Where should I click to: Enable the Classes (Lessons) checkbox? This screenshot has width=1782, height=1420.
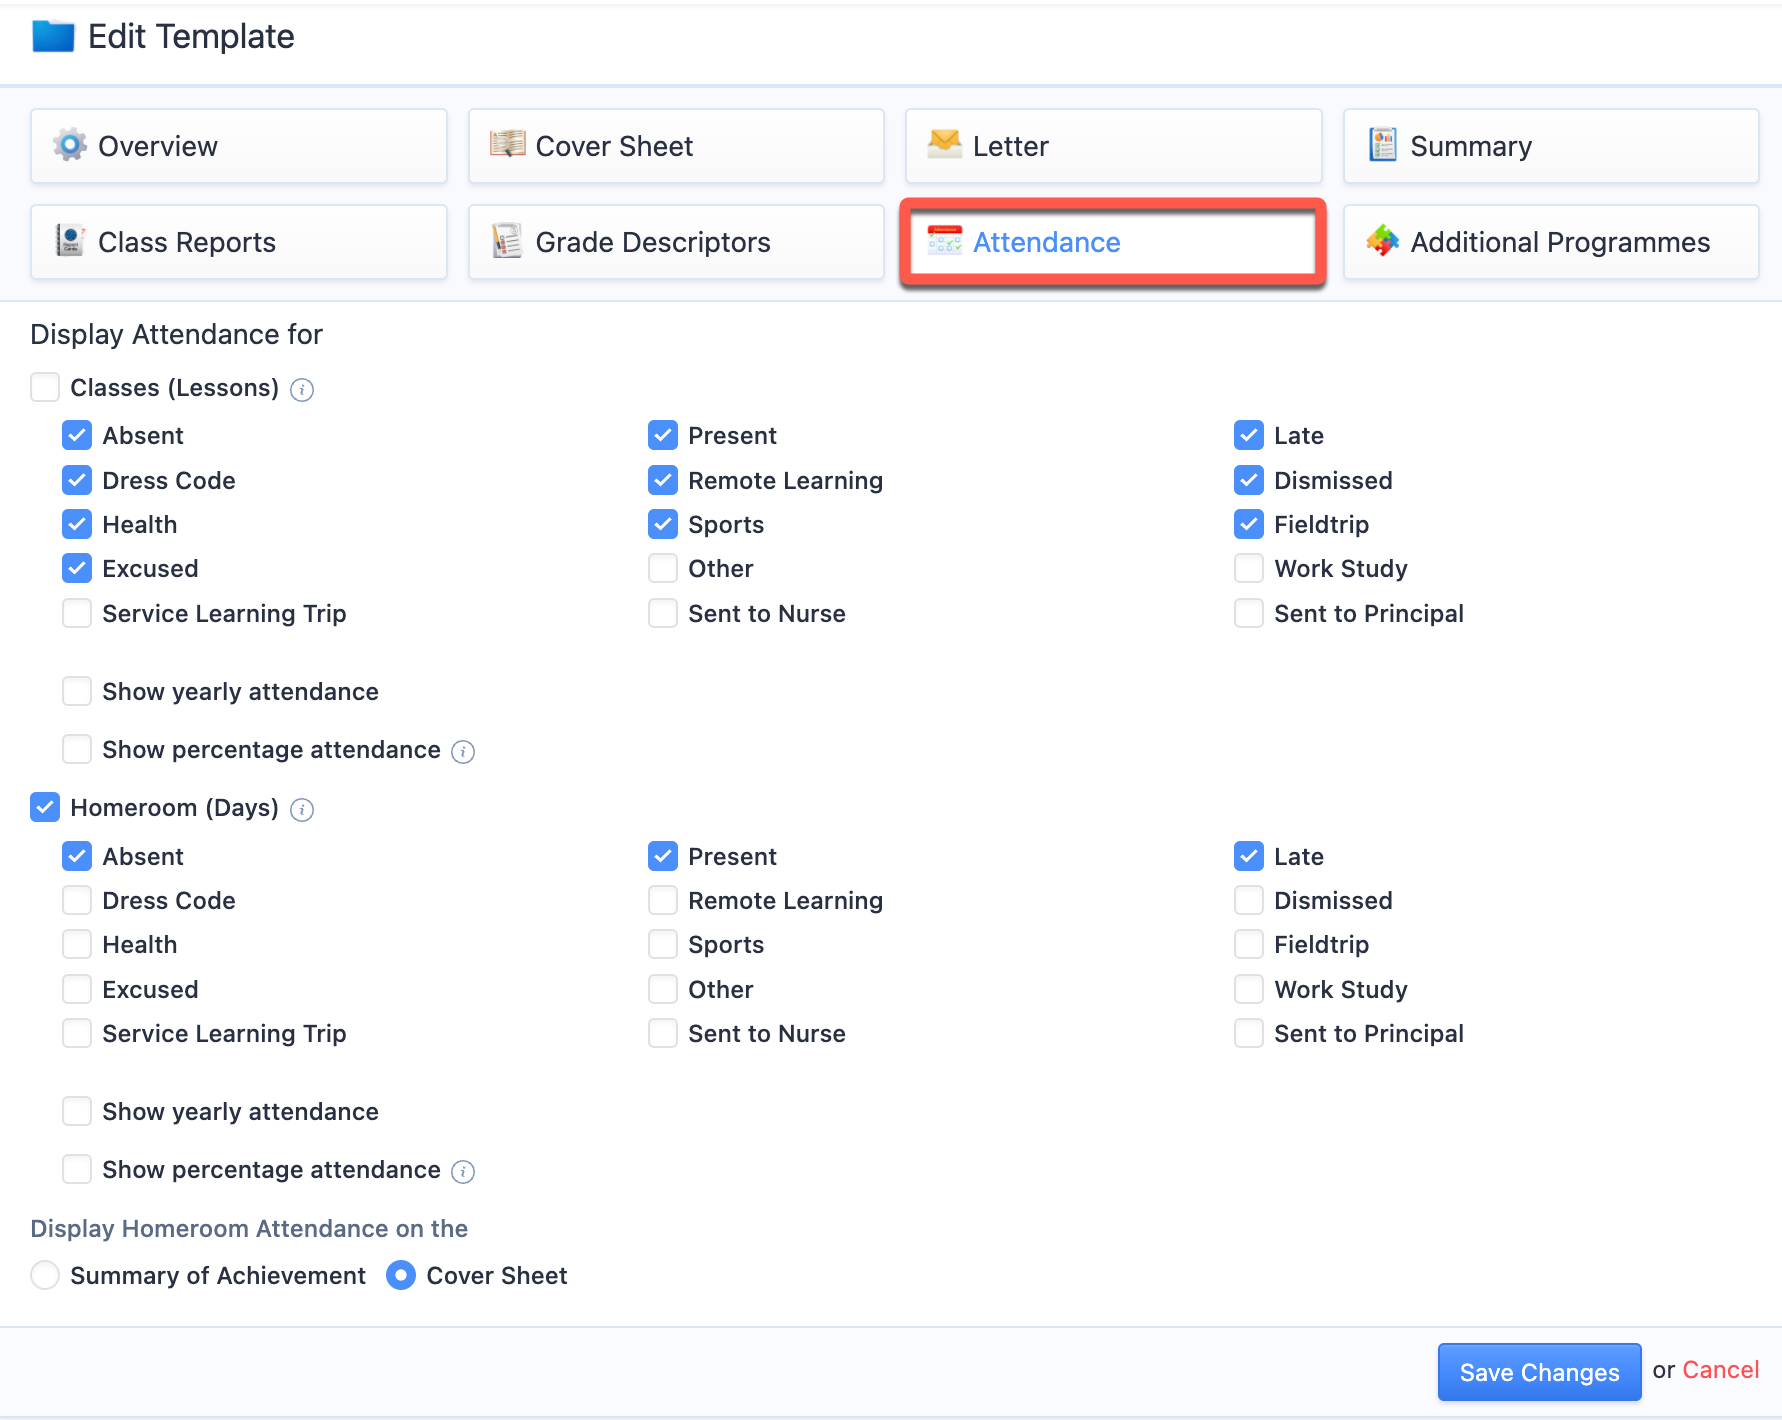[45, 387]
